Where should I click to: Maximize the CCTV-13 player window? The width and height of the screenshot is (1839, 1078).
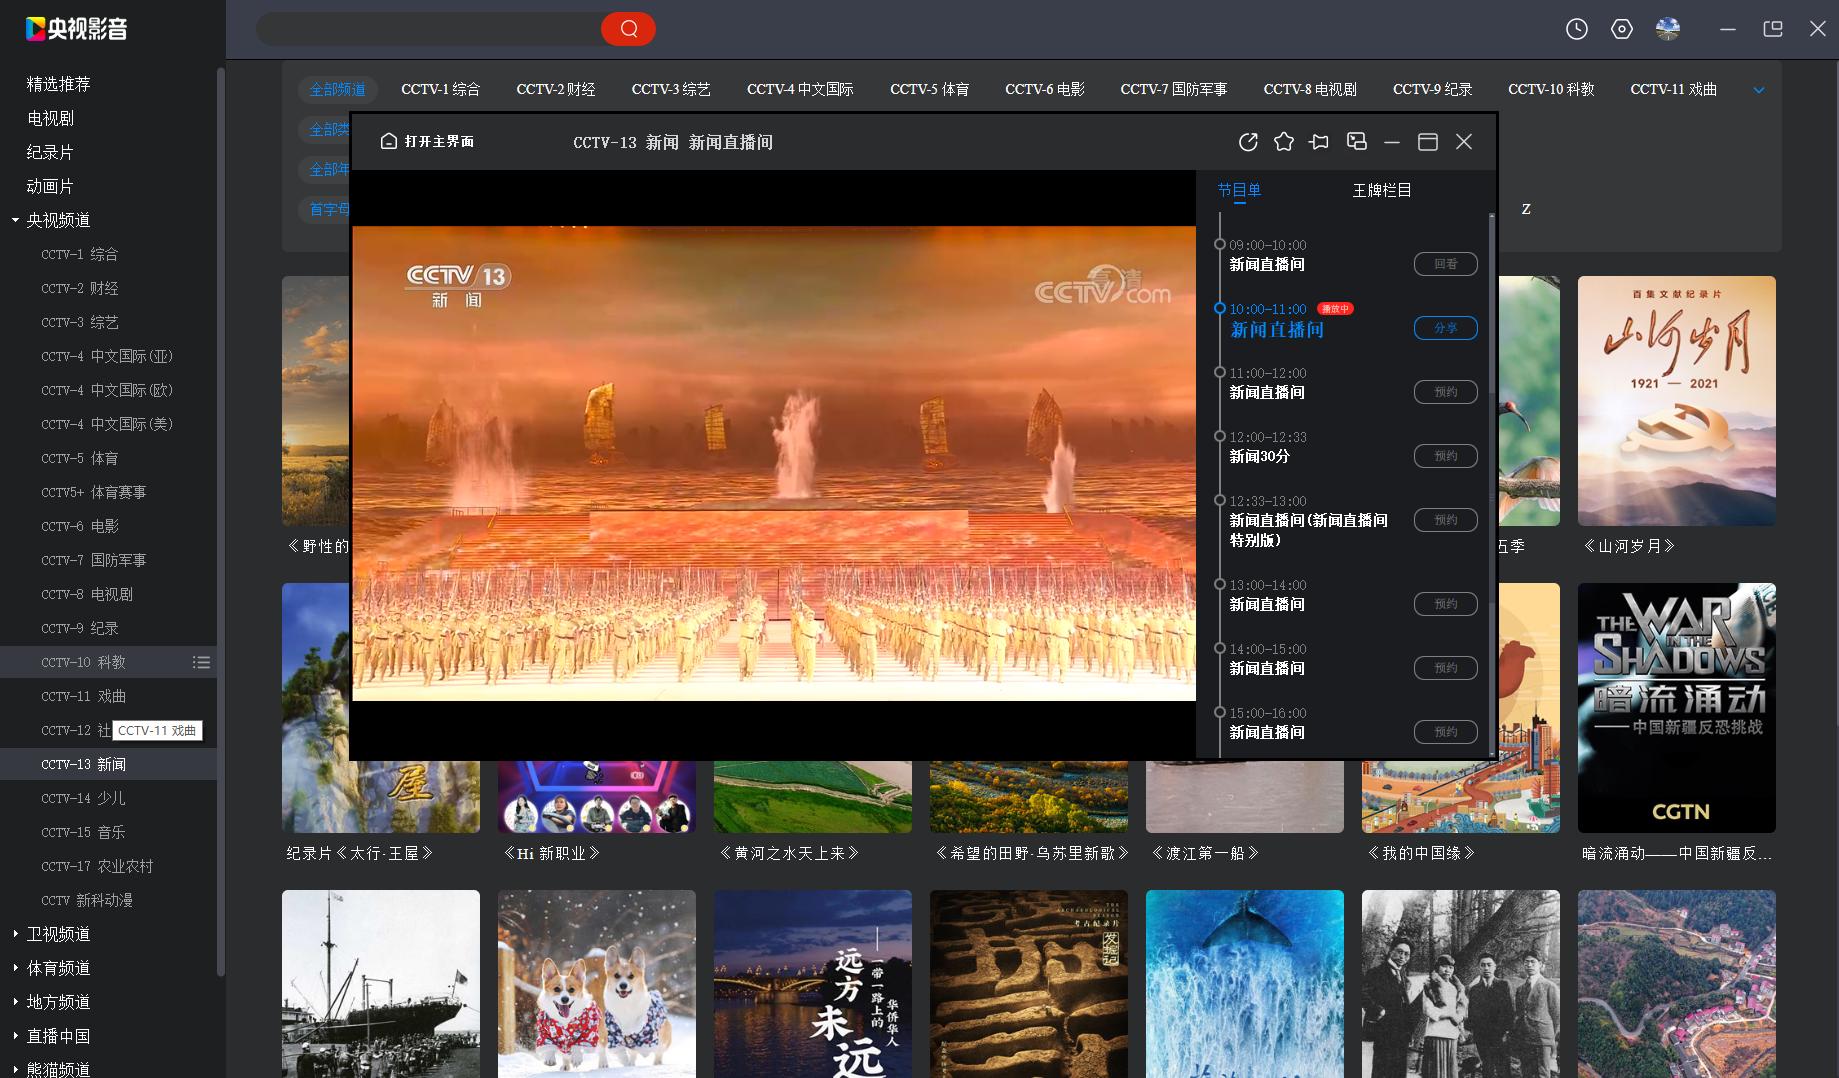[1428, 142]
